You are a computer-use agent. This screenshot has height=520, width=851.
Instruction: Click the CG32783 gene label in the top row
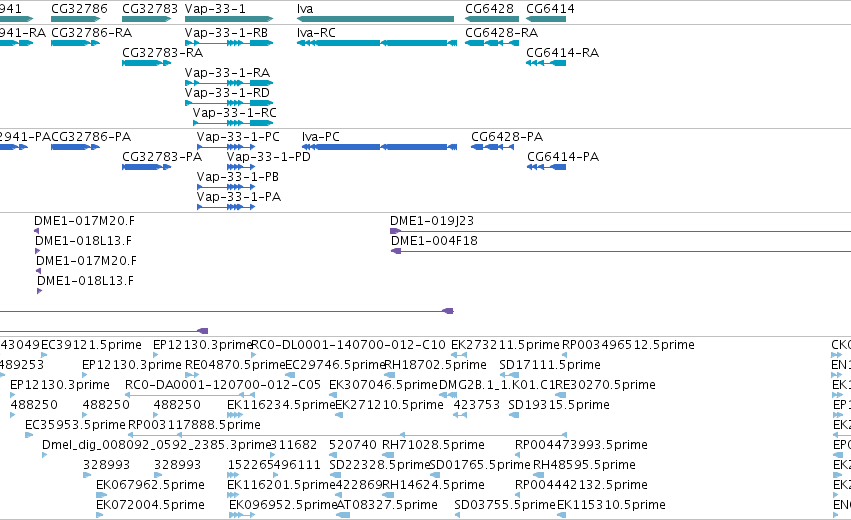click(150, 9)
